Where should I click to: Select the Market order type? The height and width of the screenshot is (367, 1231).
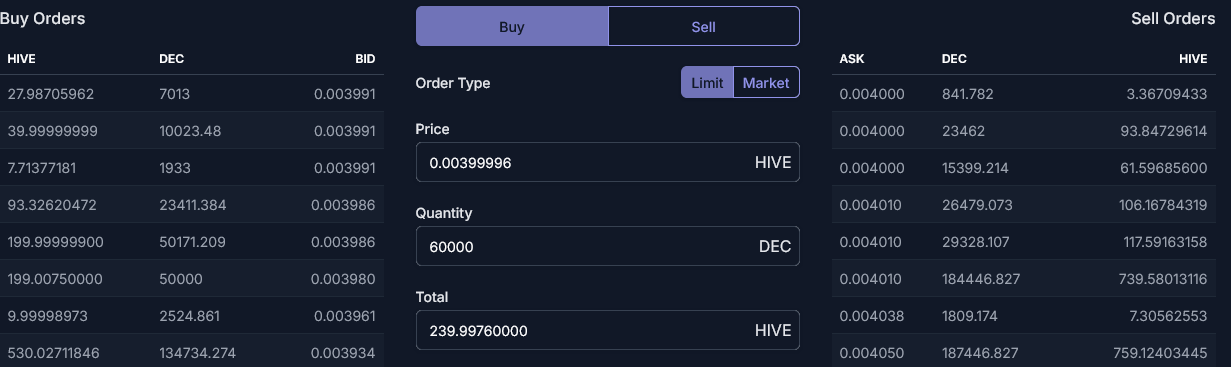tap(766, 83)
